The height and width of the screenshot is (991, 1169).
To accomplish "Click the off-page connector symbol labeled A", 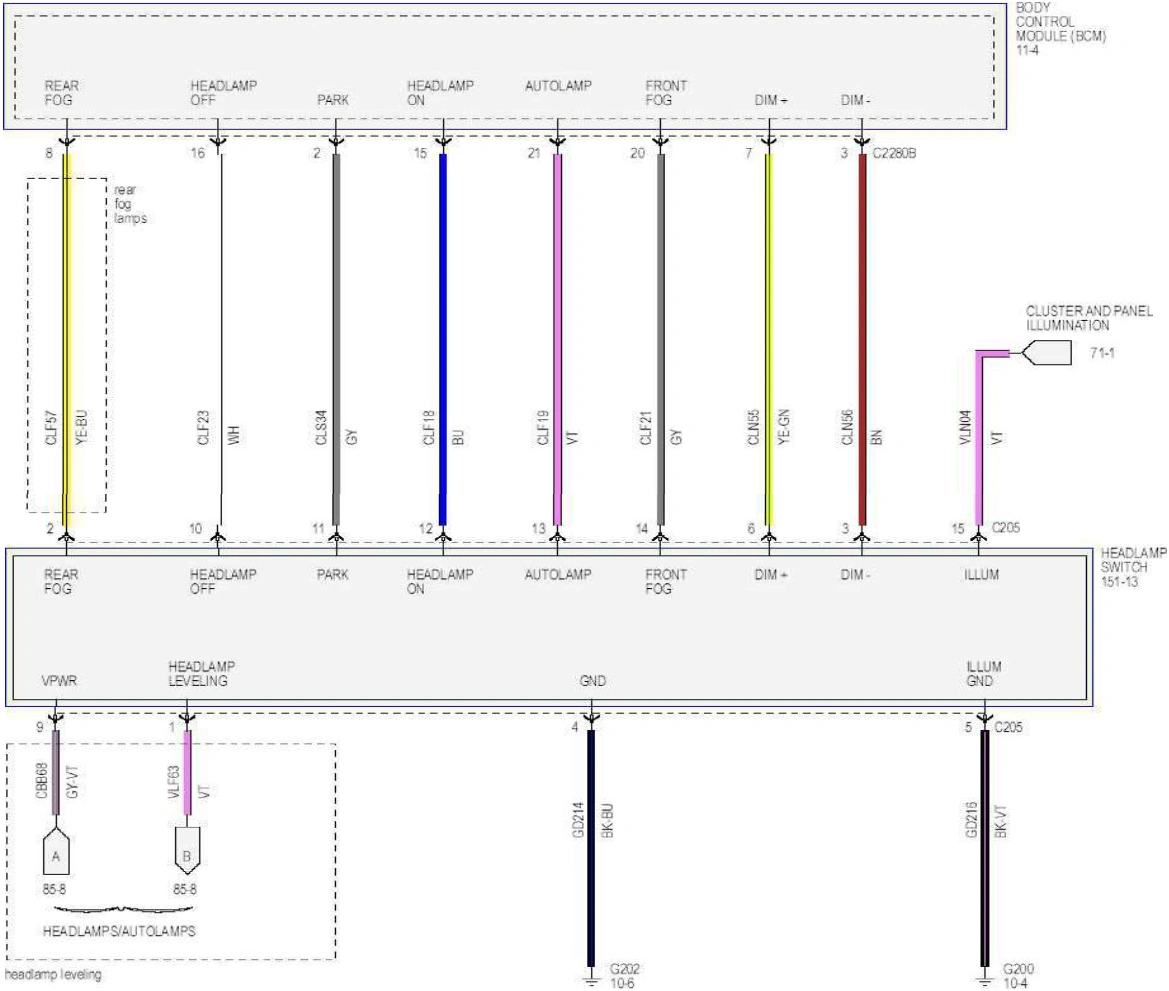I will point(56,851).
